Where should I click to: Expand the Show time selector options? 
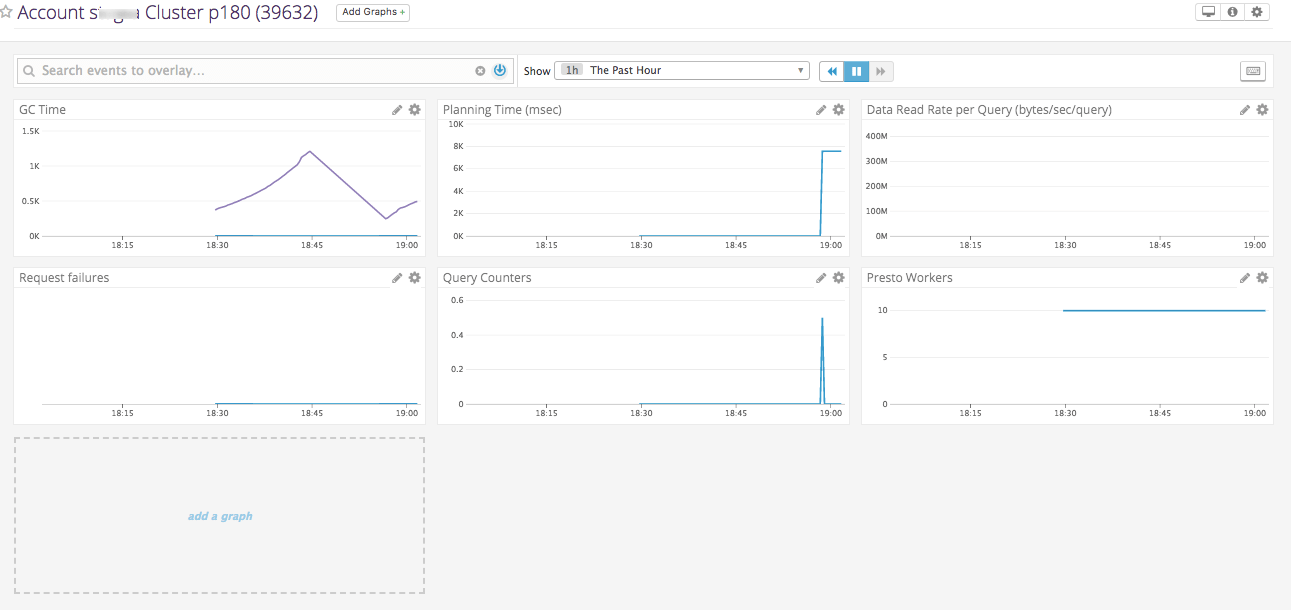coord(798,70)
